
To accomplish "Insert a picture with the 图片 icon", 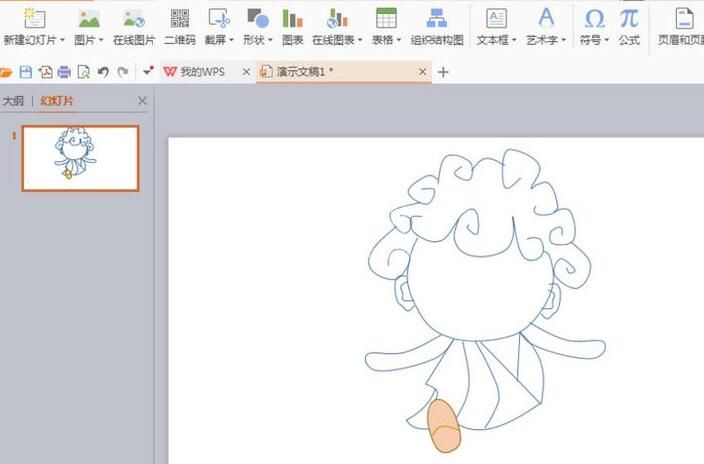I will (88, 18).
